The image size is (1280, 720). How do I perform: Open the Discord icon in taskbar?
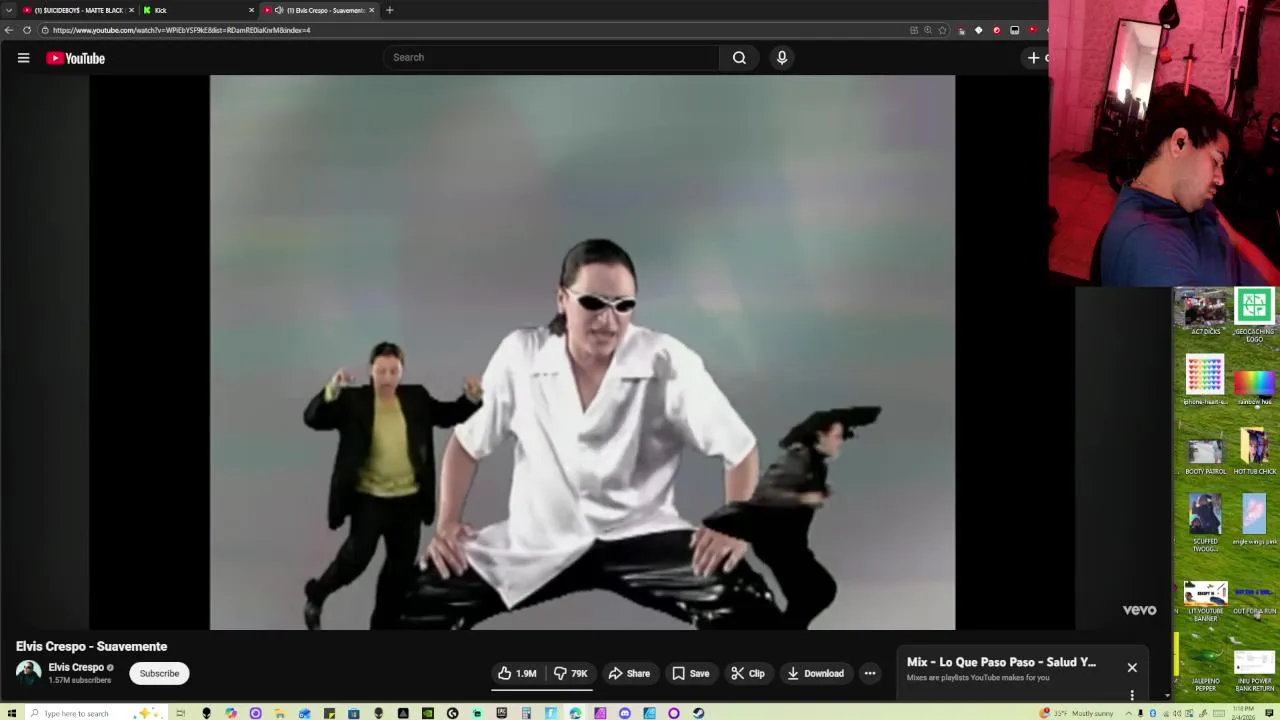coord(624,713)
